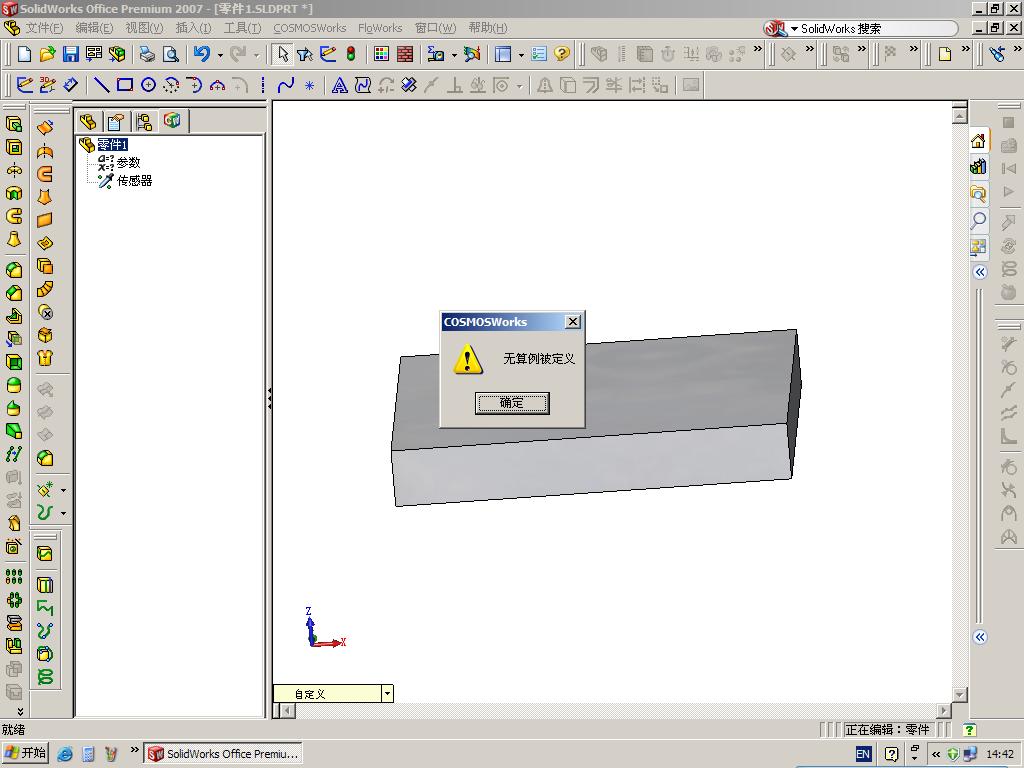Expand hidden toolbar buttons at panel bottom

tap(20, 711)
